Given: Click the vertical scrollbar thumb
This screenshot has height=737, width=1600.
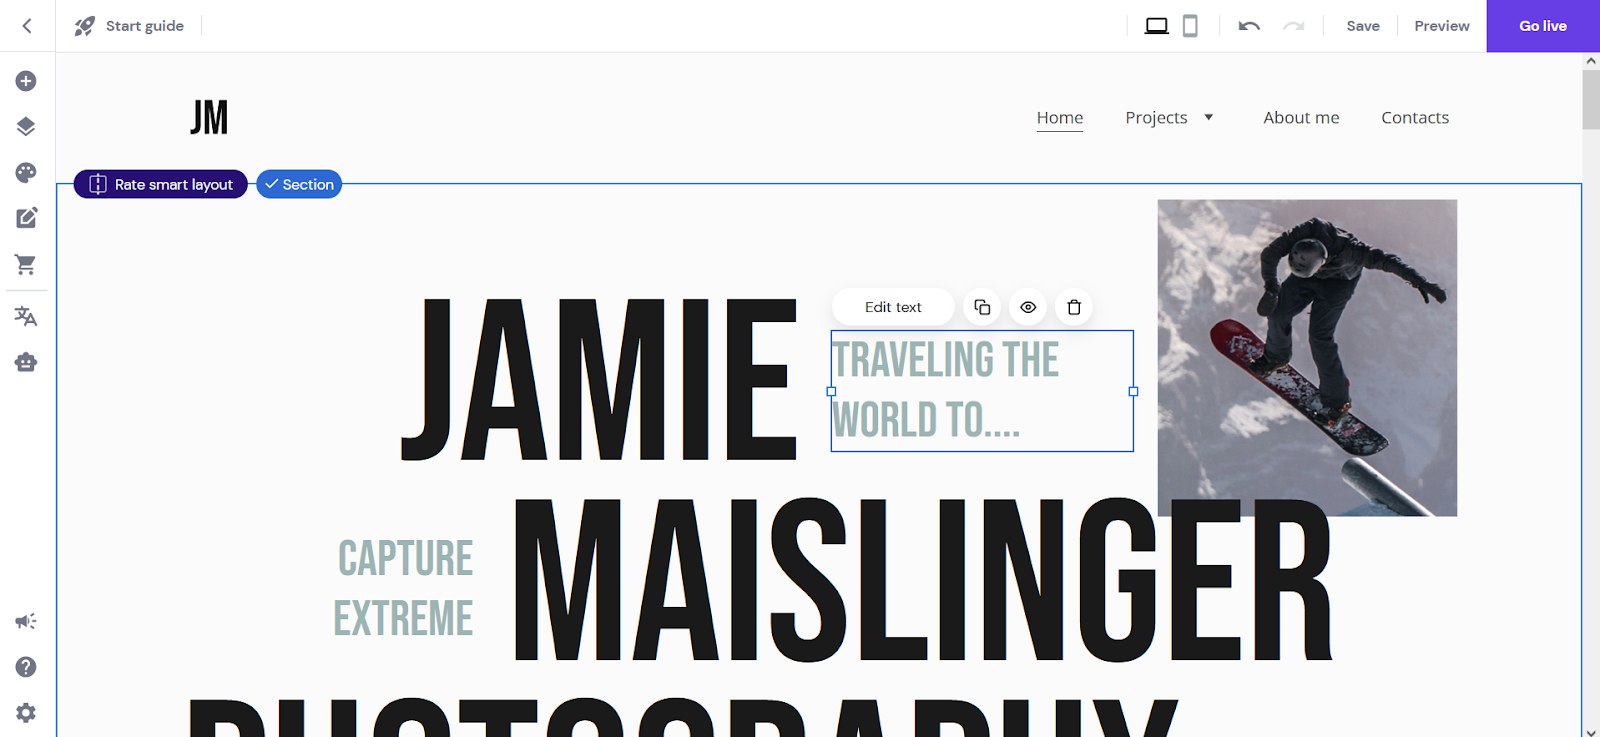Looking at the screenshot, I should pyautogui.click(x=1591, y=100).
